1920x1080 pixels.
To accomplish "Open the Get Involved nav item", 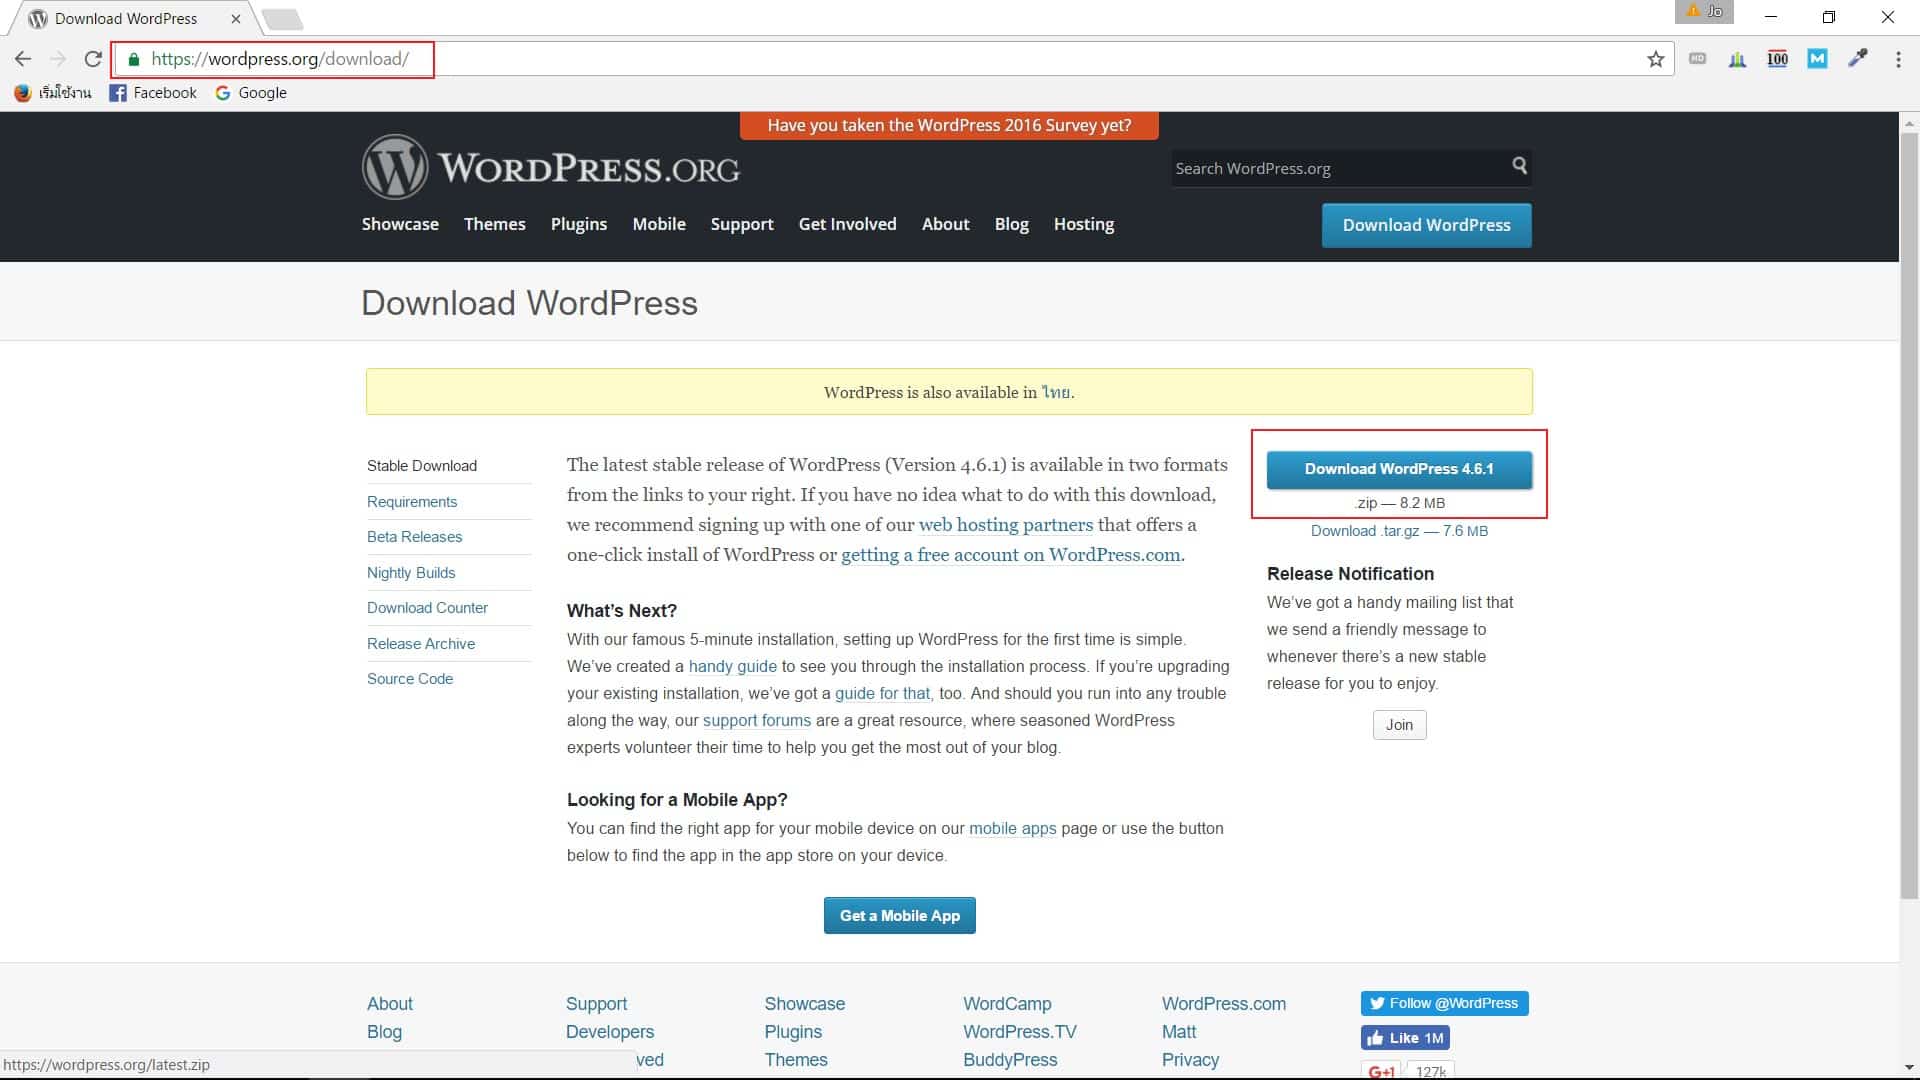I will pyautogui.click(x=847, y=224).
